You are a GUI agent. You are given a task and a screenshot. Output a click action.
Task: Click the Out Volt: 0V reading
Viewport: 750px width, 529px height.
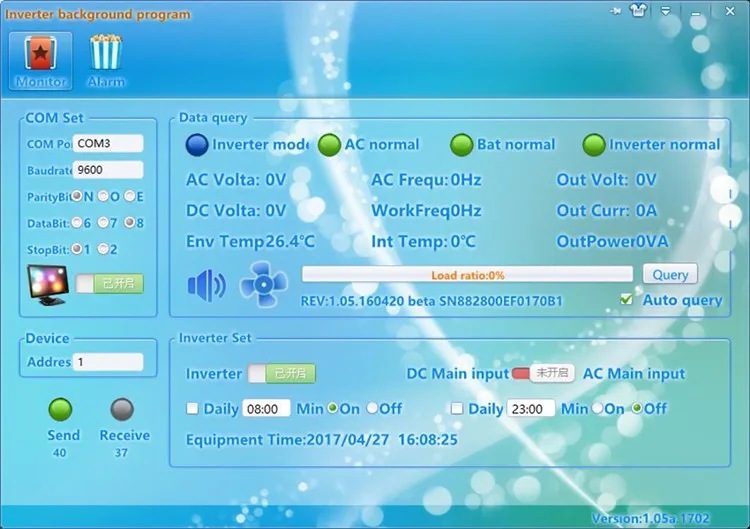pyautogui.click(x=607, y=180)
